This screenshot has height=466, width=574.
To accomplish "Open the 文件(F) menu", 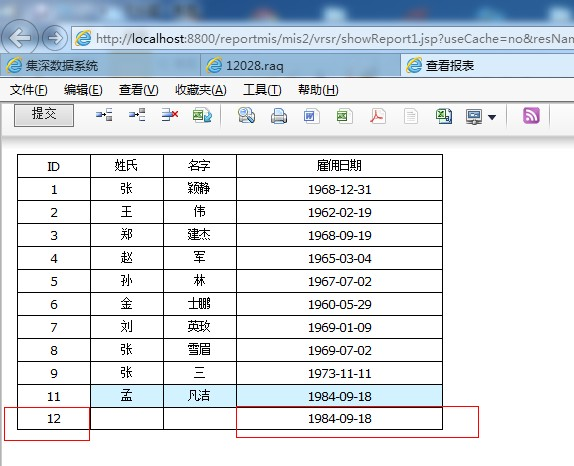I will 29,90.
